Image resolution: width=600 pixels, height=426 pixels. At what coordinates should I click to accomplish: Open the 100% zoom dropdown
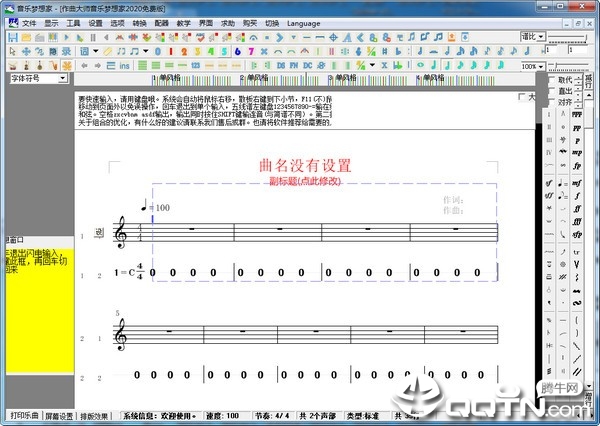(x=541, y=67)
